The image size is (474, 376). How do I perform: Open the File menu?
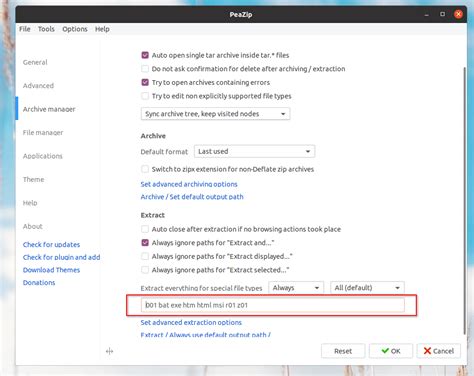tap(25, 29)
